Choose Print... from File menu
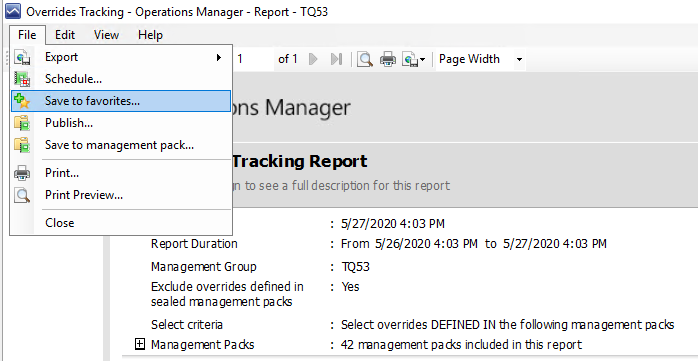698x361 pixels. [121, 173]
